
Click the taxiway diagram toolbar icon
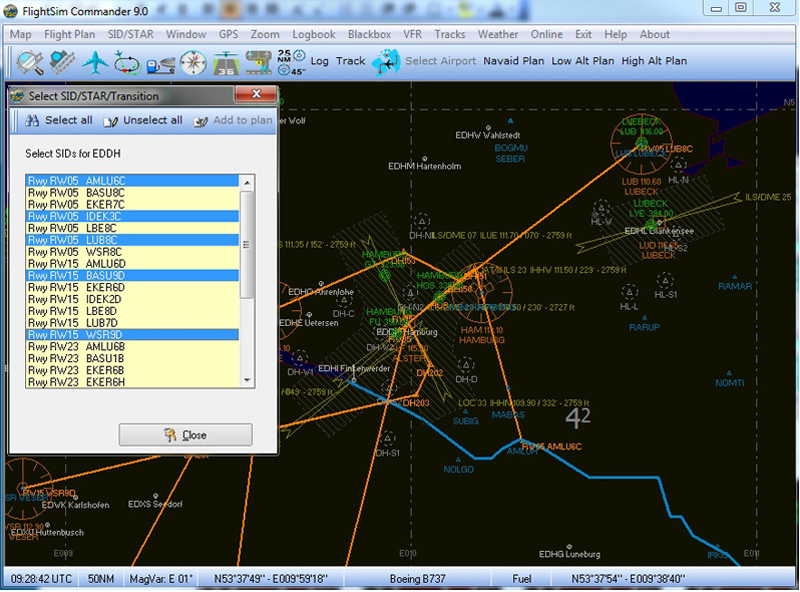(x=259, y=62)
